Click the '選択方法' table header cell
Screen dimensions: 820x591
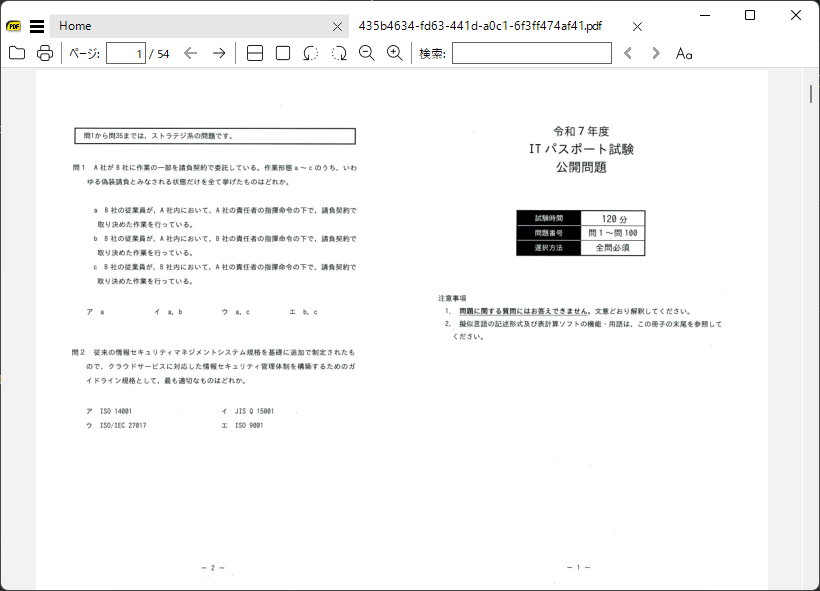click(x=549, y=247)
